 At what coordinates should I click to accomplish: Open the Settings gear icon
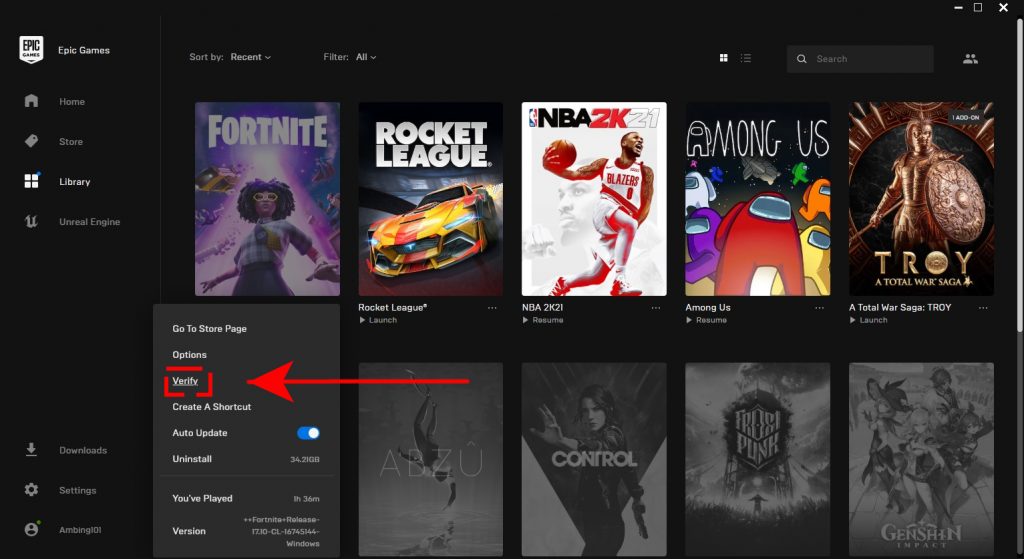(31, 490)
